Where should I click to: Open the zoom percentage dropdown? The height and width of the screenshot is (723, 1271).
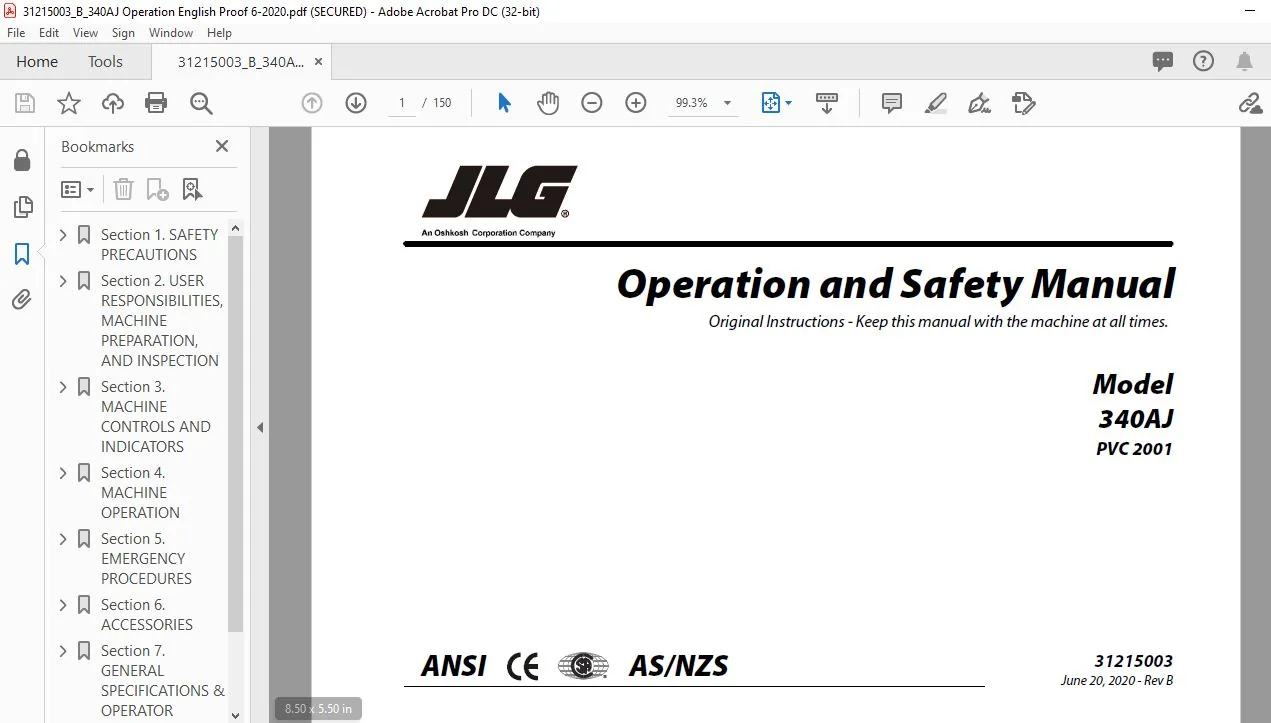pos(727,103)
